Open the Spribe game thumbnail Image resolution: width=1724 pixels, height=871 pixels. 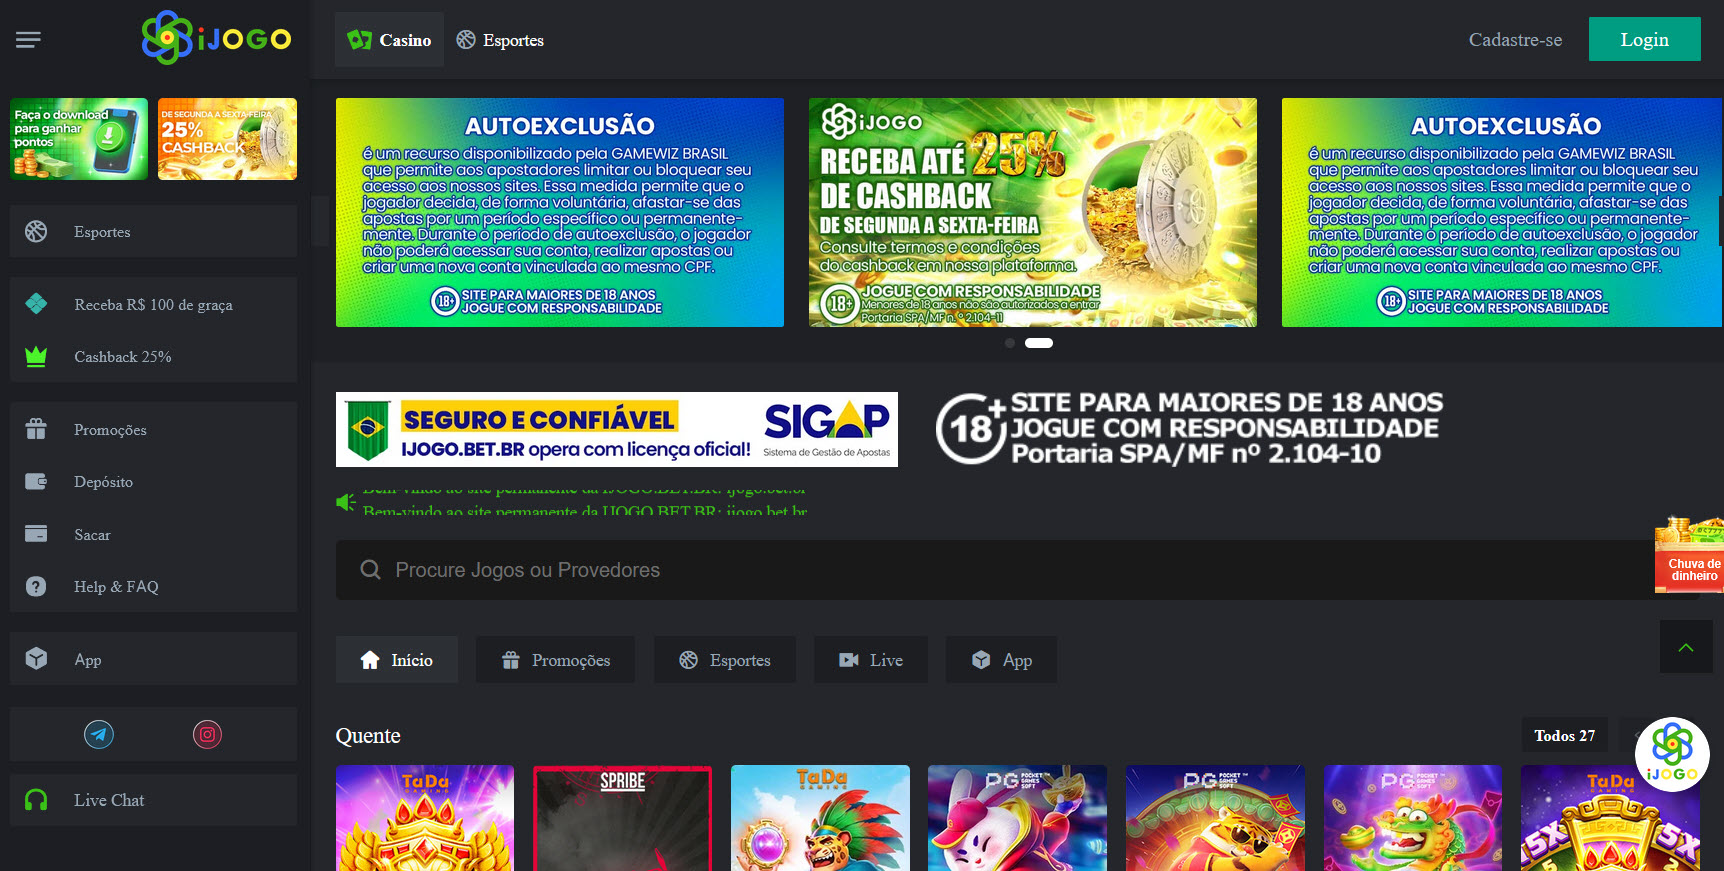tap(622, 818)
